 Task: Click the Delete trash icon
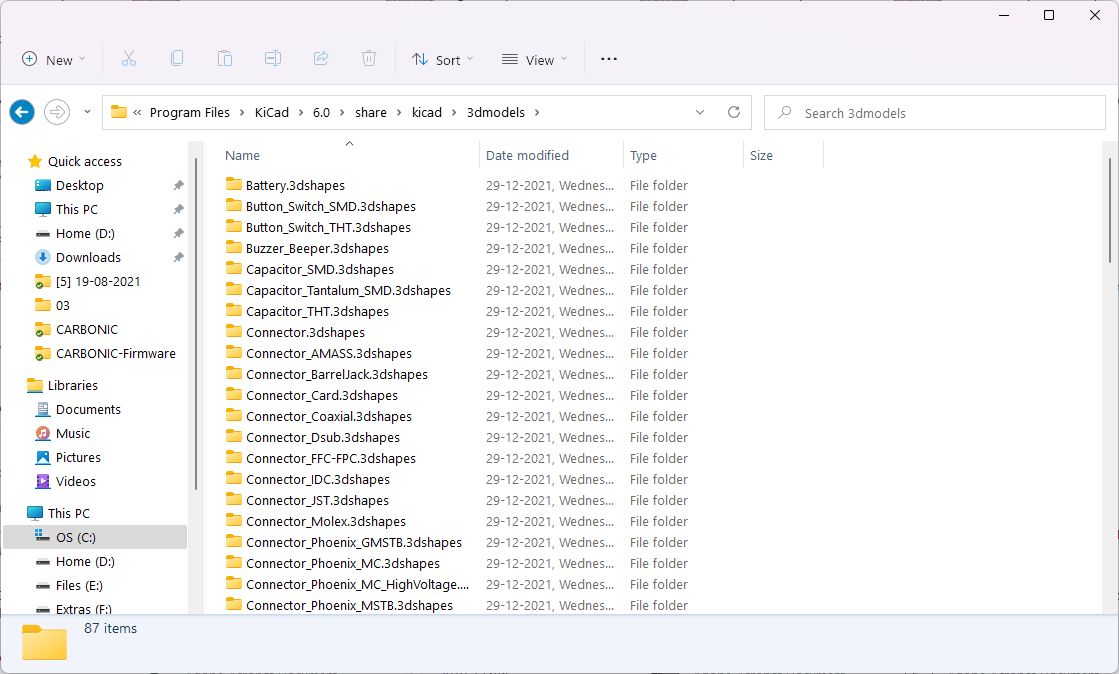pos(369,59)
